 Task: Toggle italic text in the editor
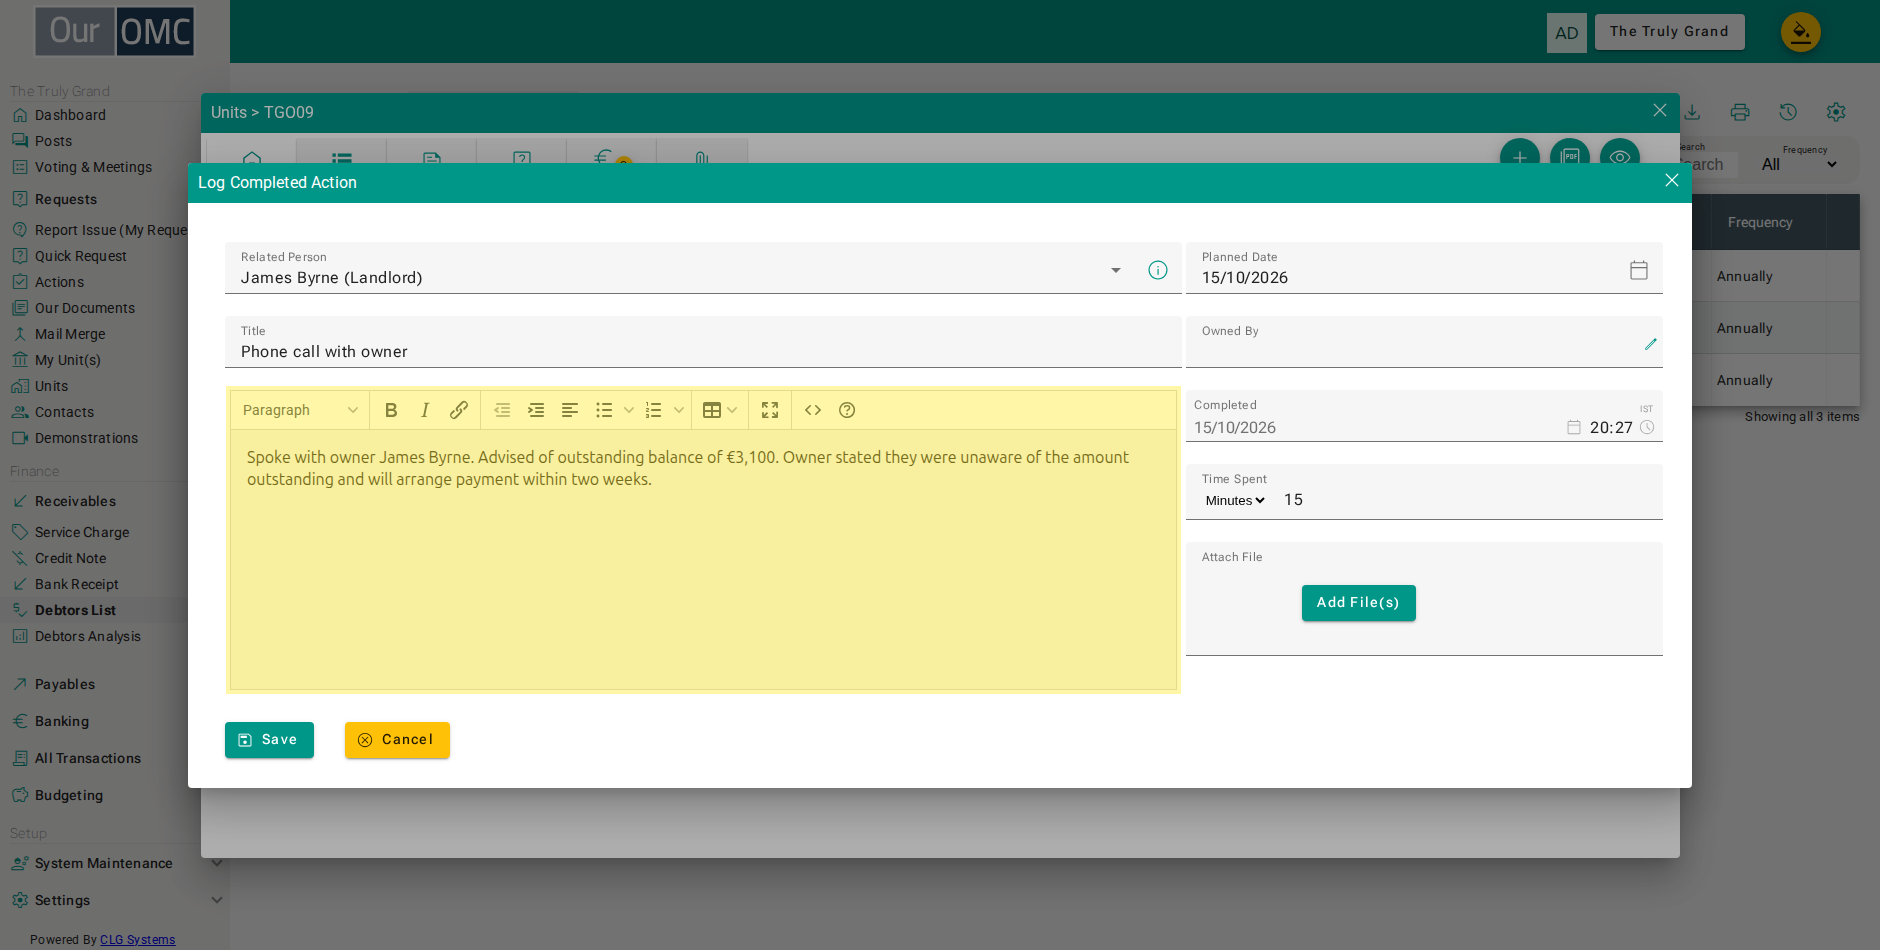pos(425,410)
